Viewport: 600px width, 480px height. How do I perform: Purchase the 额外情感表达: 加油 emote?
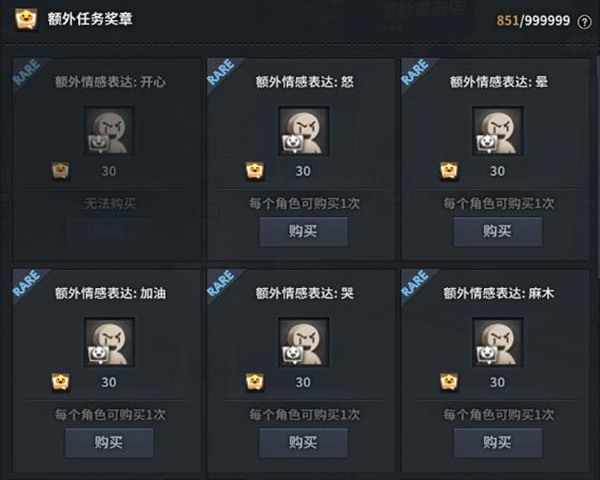109,443
